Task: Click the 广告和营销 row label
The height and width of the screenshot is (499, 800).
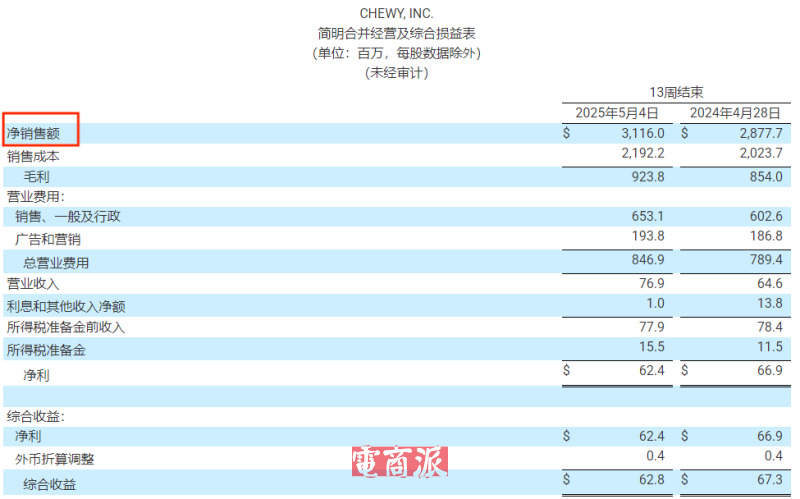Action: 48,240
